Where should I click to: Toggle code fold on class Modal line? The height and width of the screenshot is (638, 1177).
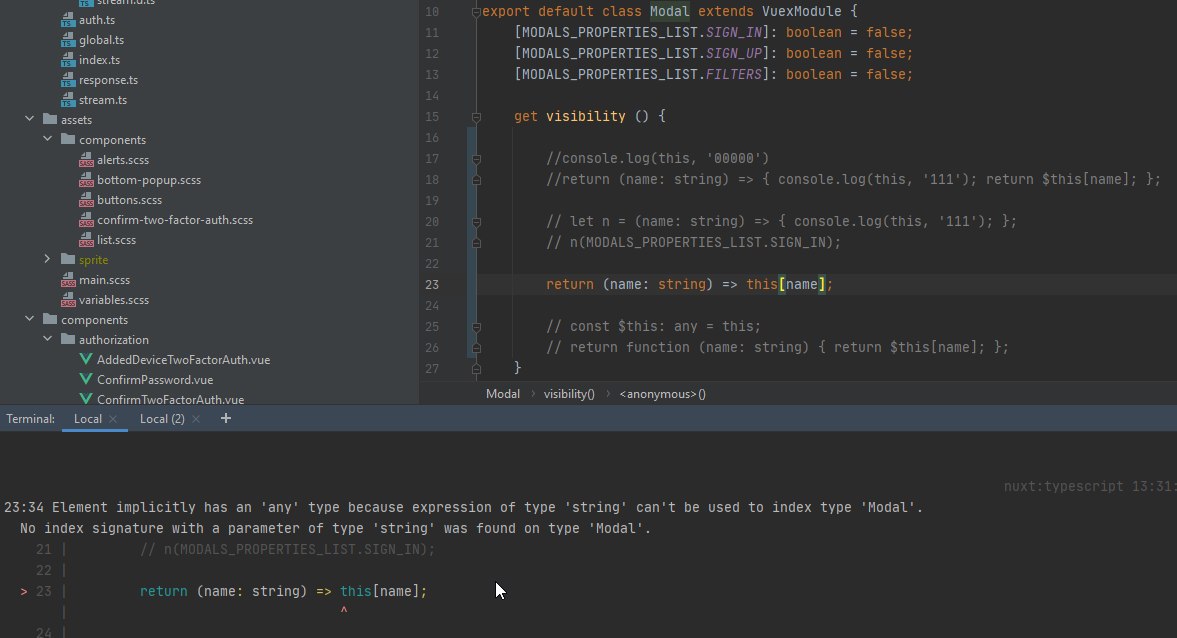pyautogui.click(x=476, y=12)
